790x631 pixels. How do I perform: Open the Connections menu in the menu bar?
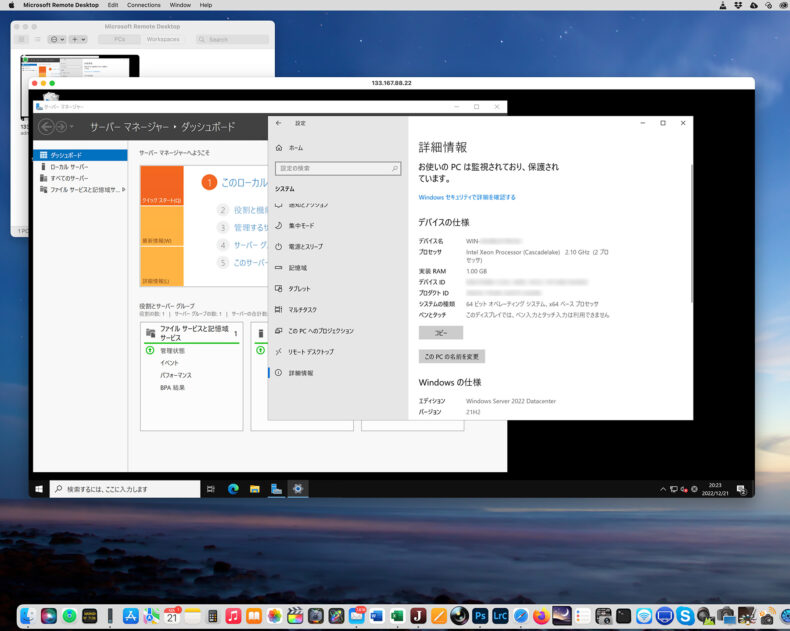(x=143, y=5)
